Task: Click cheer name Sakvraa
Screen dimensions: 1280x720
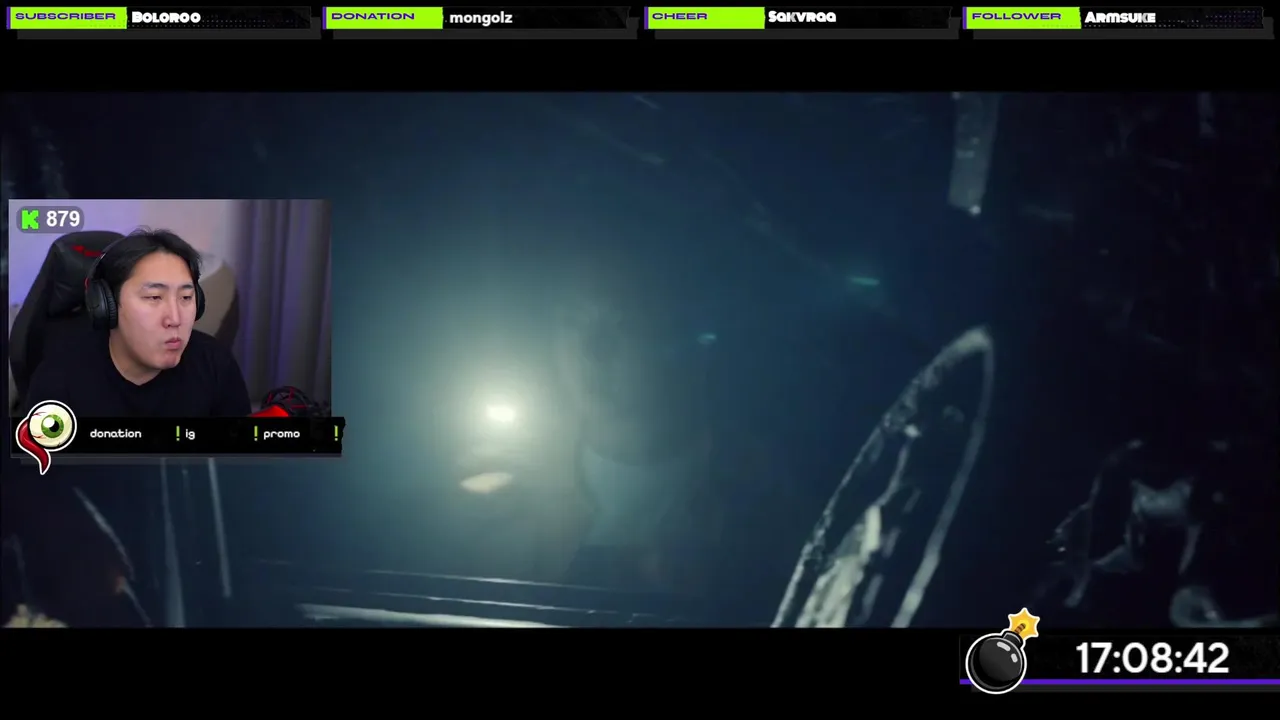Action: pyautogui.click(x=802, y=17)
